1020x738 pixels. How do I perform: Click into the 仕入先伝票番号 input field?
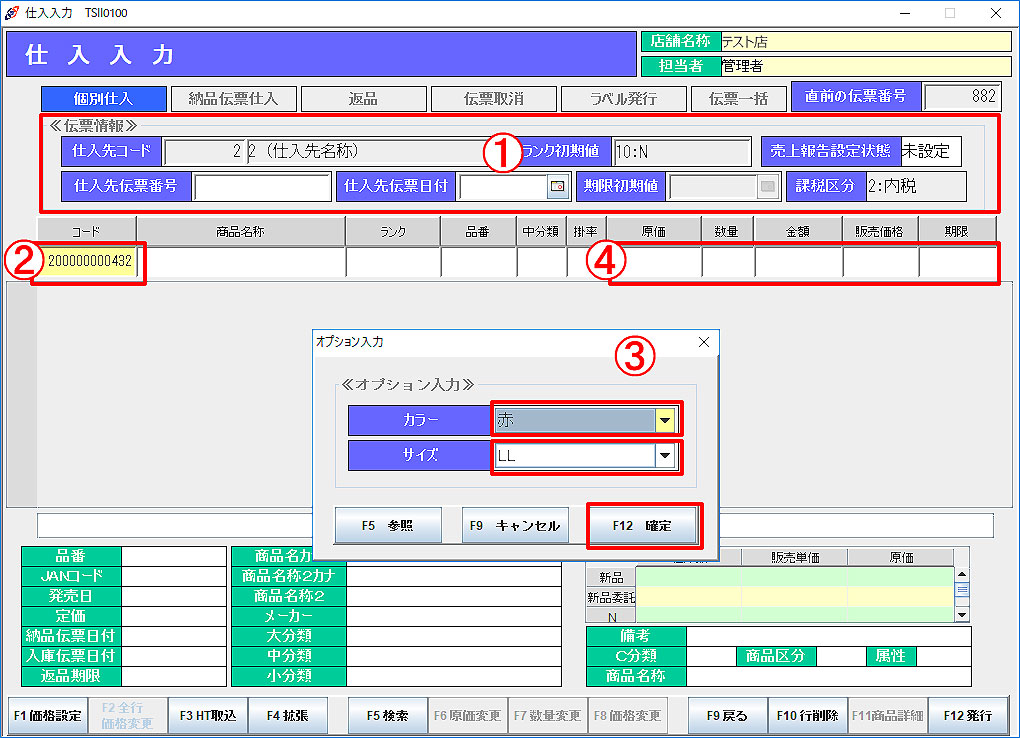262,187
